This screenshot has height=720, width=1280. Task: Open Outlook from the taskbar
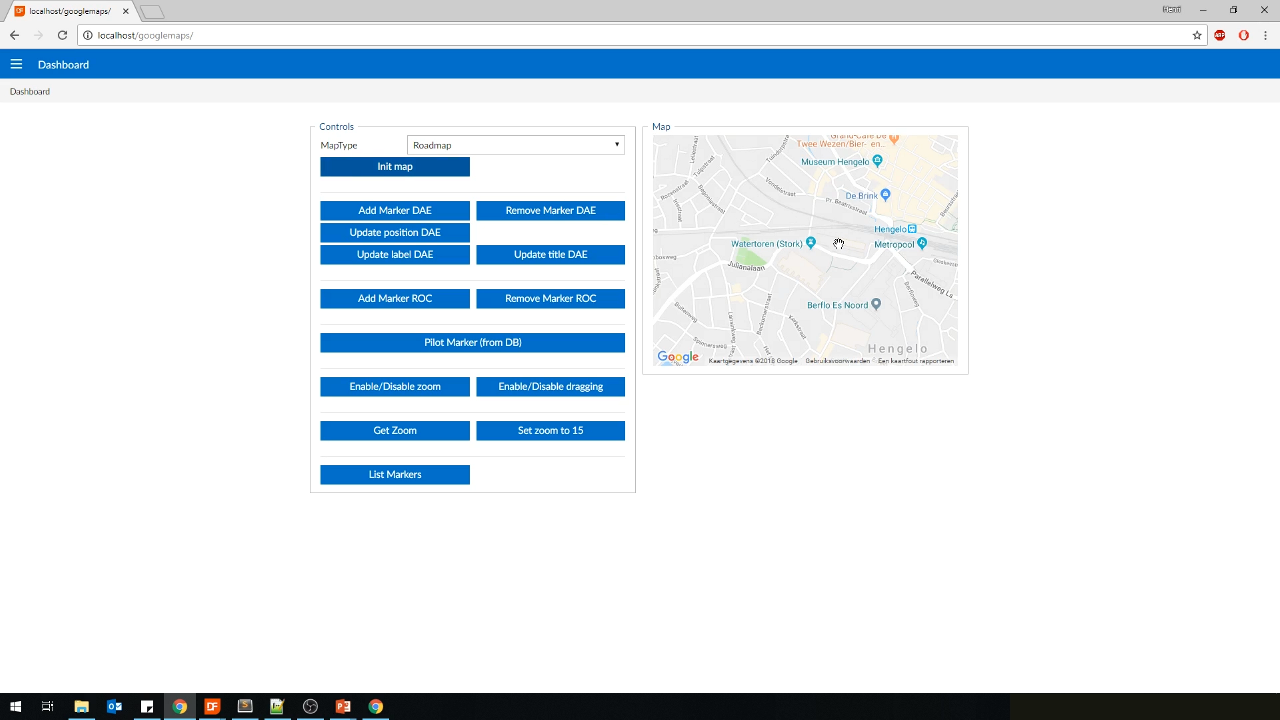[x=114, y=706]
